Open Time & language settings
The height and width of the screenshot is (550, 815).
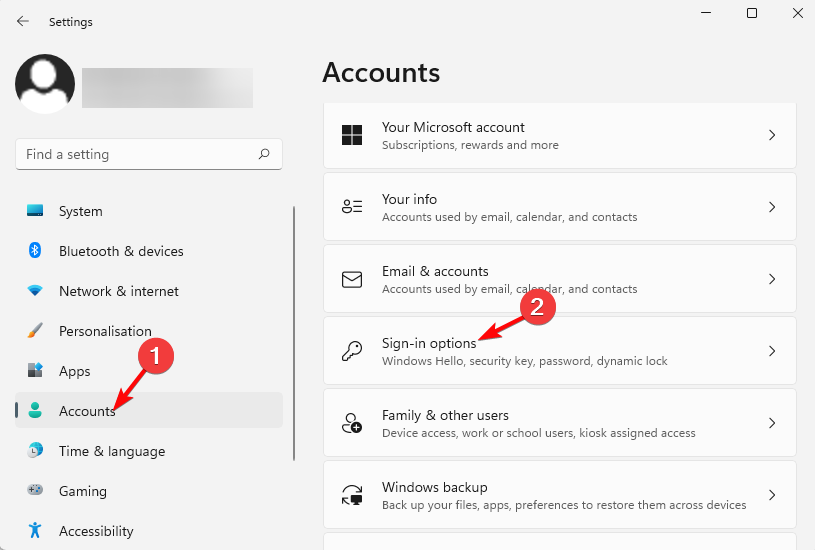pyautogui.click(x=149, y=451)
